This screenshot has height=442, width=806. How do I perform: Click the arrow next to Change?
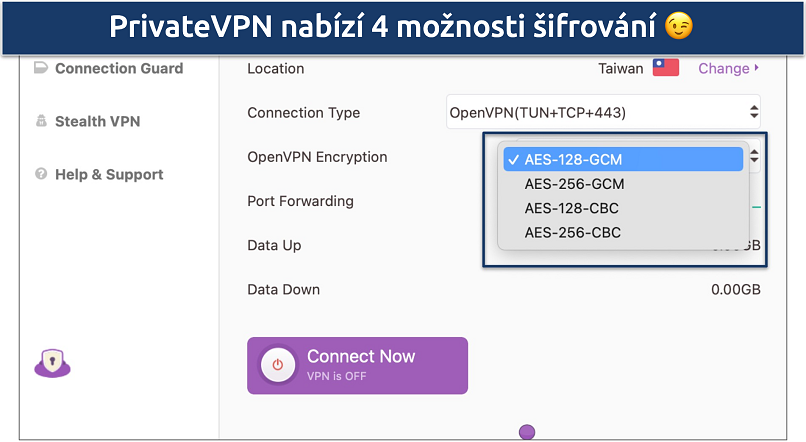pyautogui.click(x=757, y=68)
